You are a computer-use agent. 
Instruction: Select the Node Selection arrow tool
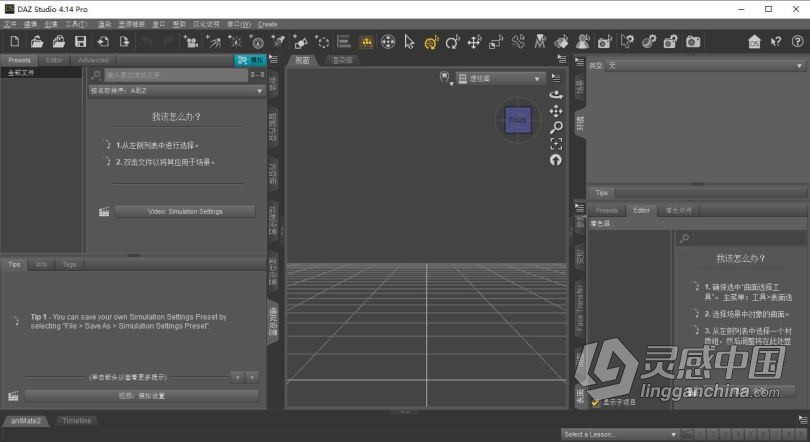409,41
